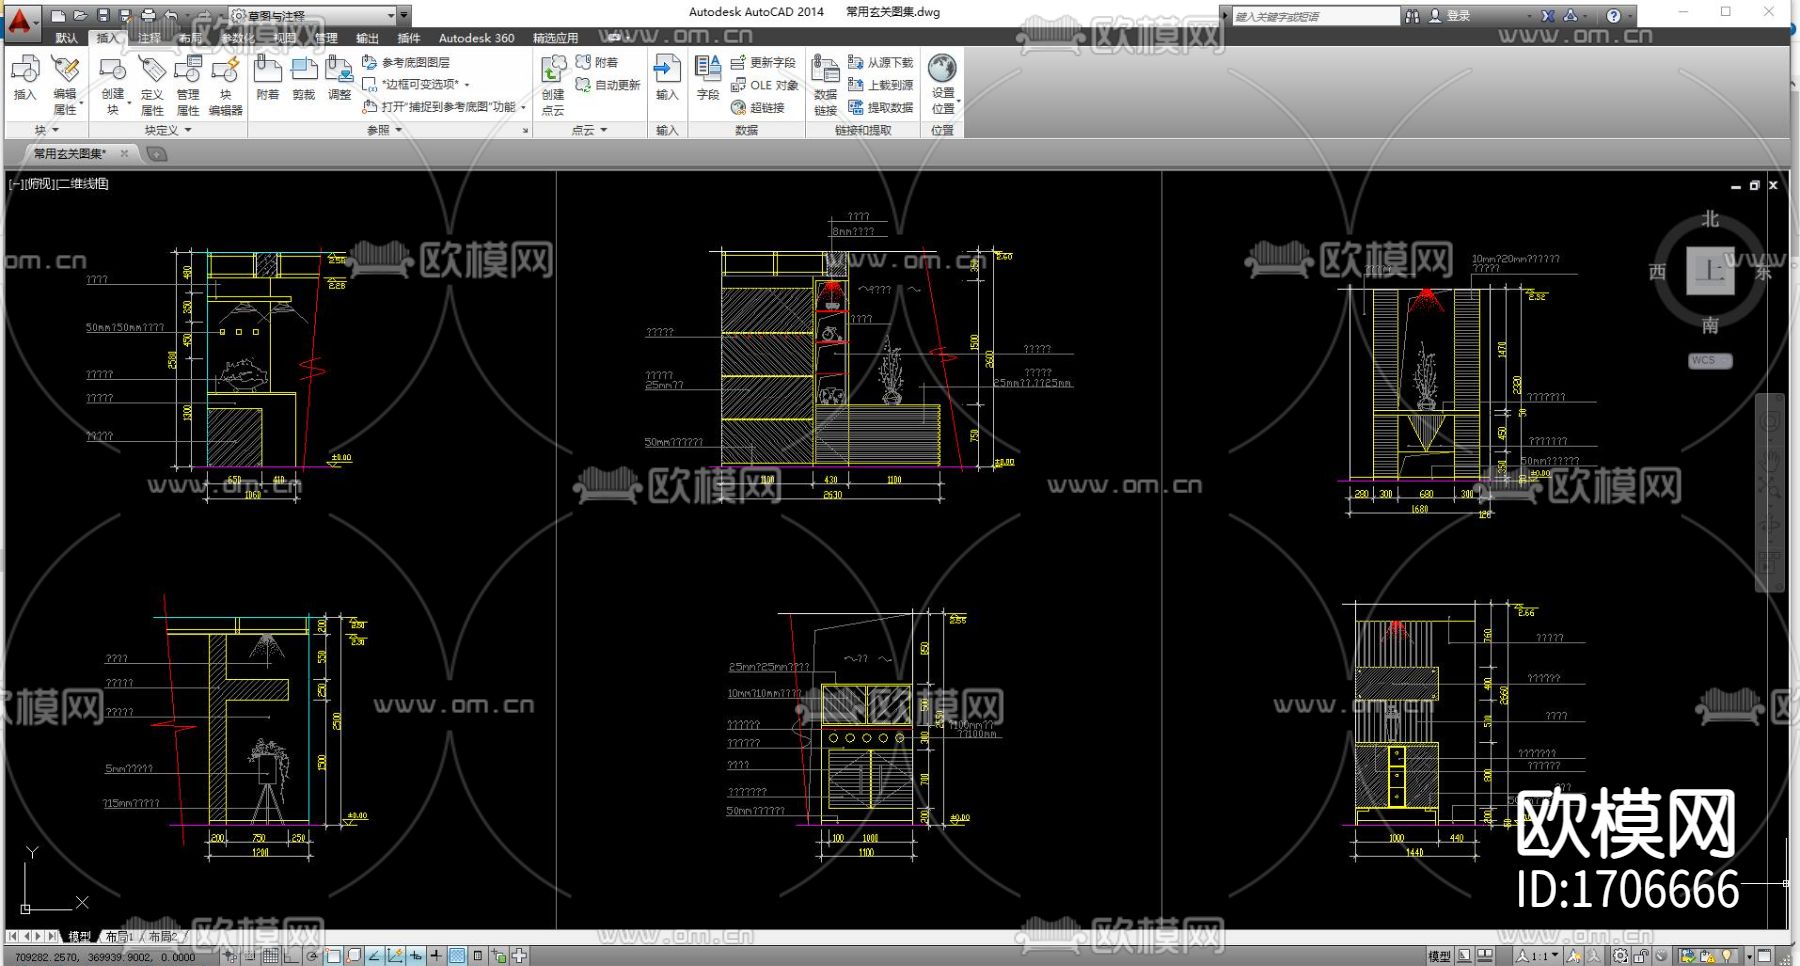Screen dimensions: 1800x966
Task: Click the 创建点云 create point cloud icon
Action: pyautogui.click(x=553, y=85)
